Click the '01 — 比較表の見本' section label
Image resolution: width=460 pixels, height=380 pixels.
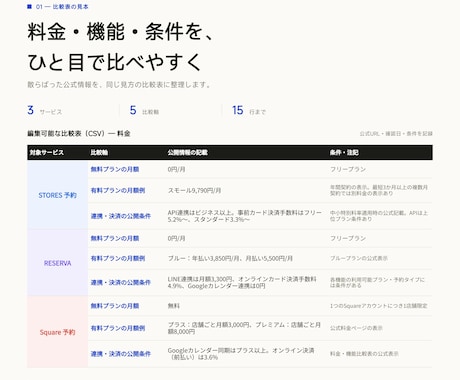tap(62, 6)
